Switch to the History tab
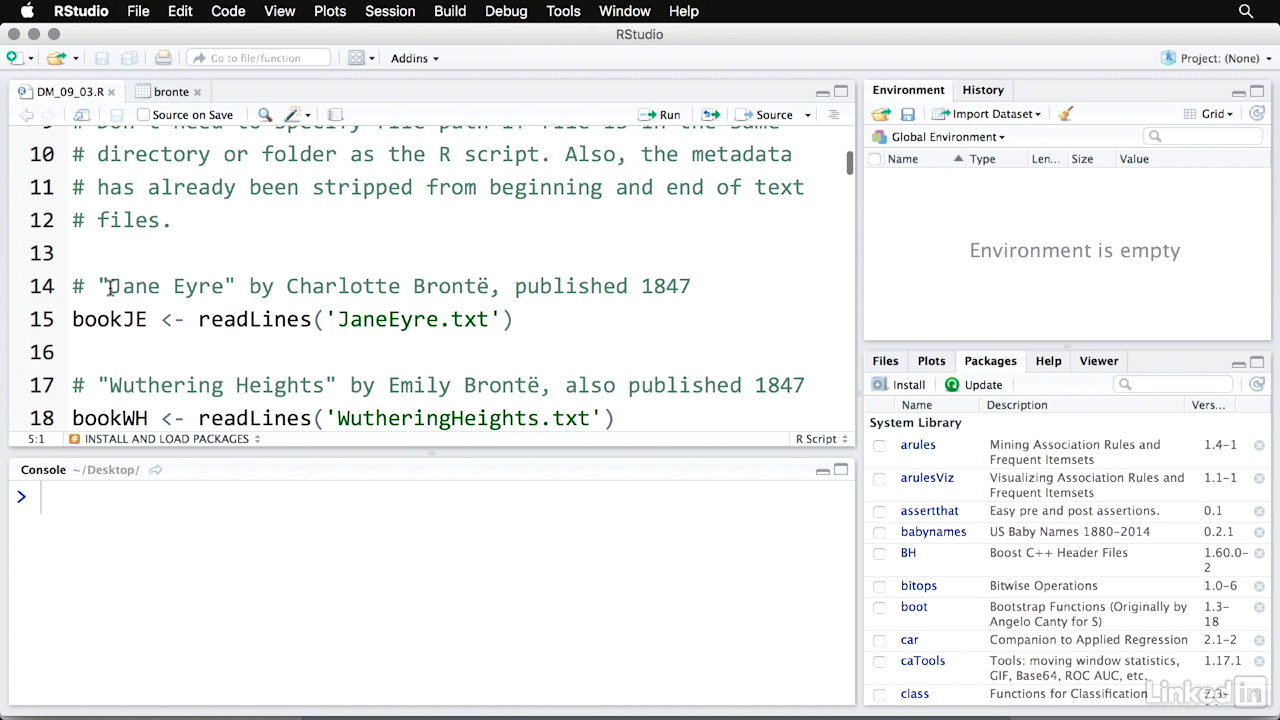The image size is (1280, 720). tap(982, 90)
